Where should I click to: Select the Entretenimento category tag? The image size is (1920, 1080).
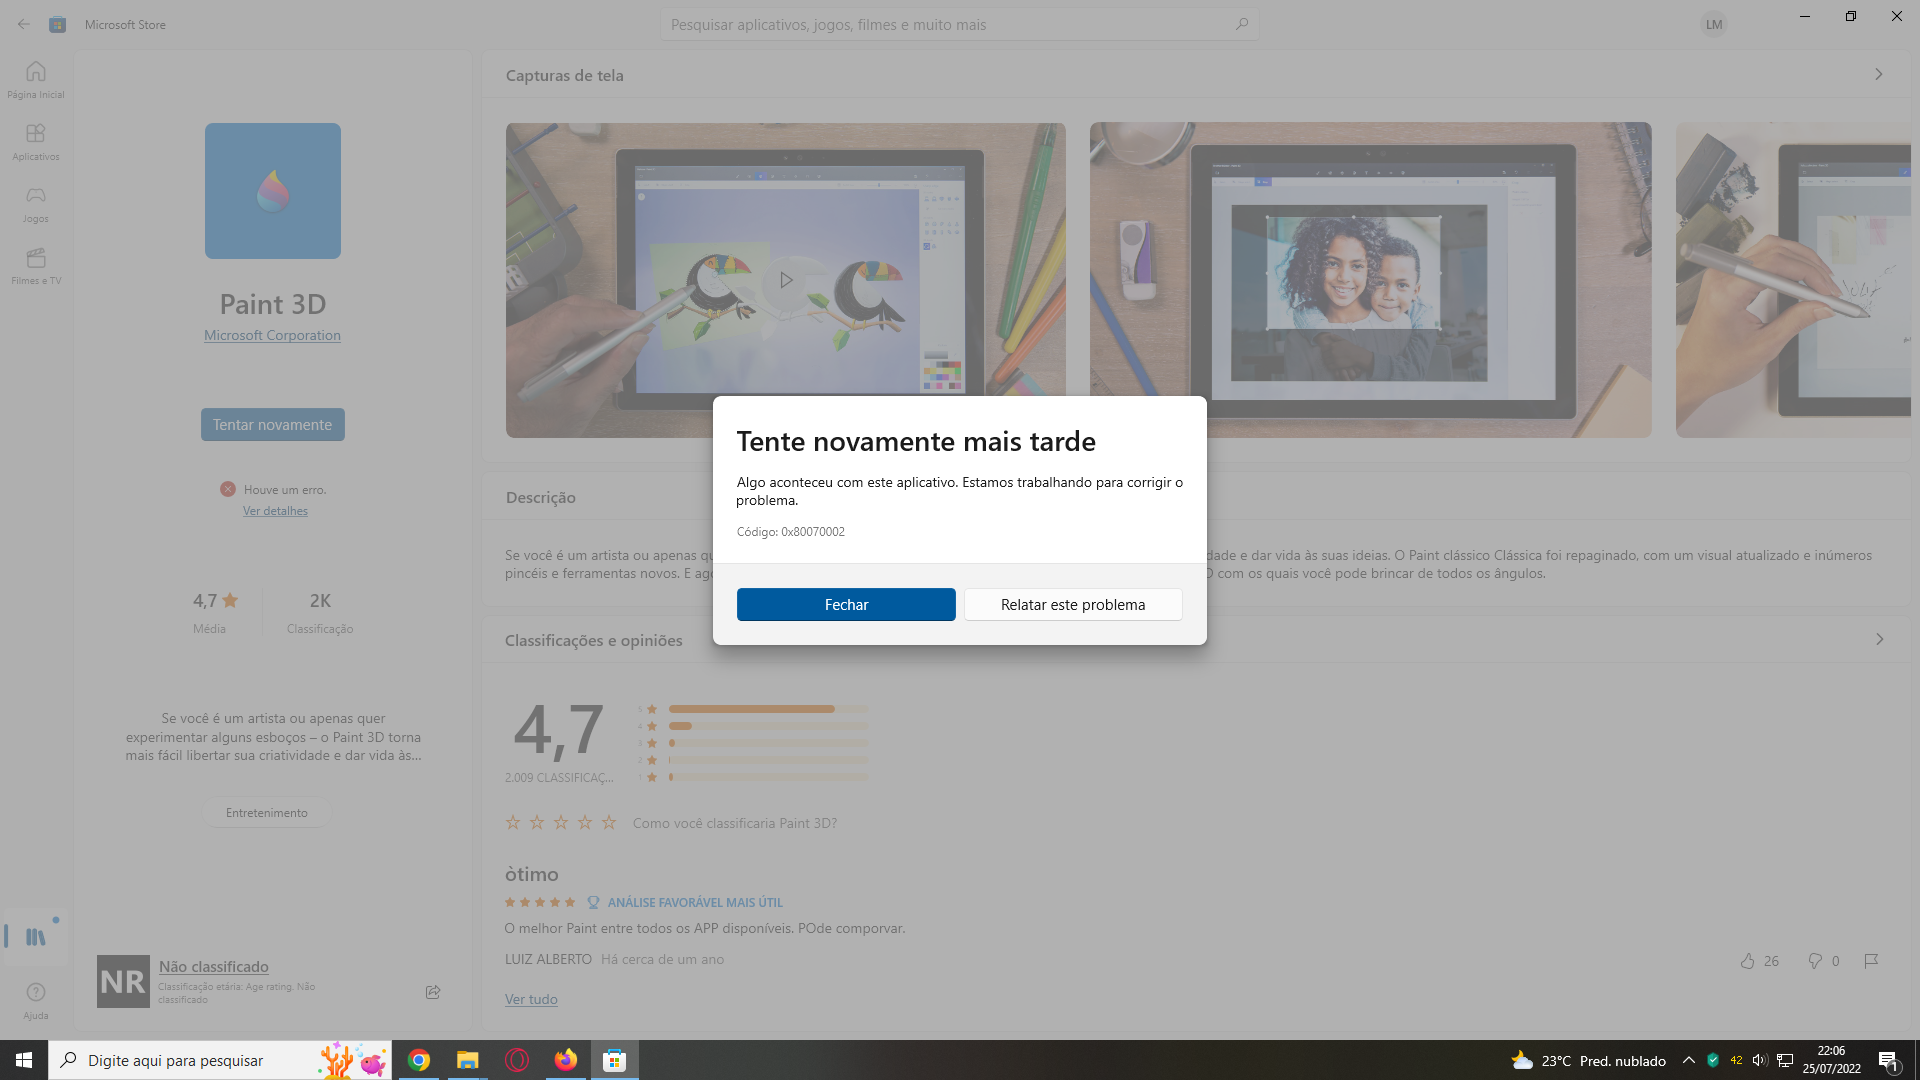(x=267, y=813)
